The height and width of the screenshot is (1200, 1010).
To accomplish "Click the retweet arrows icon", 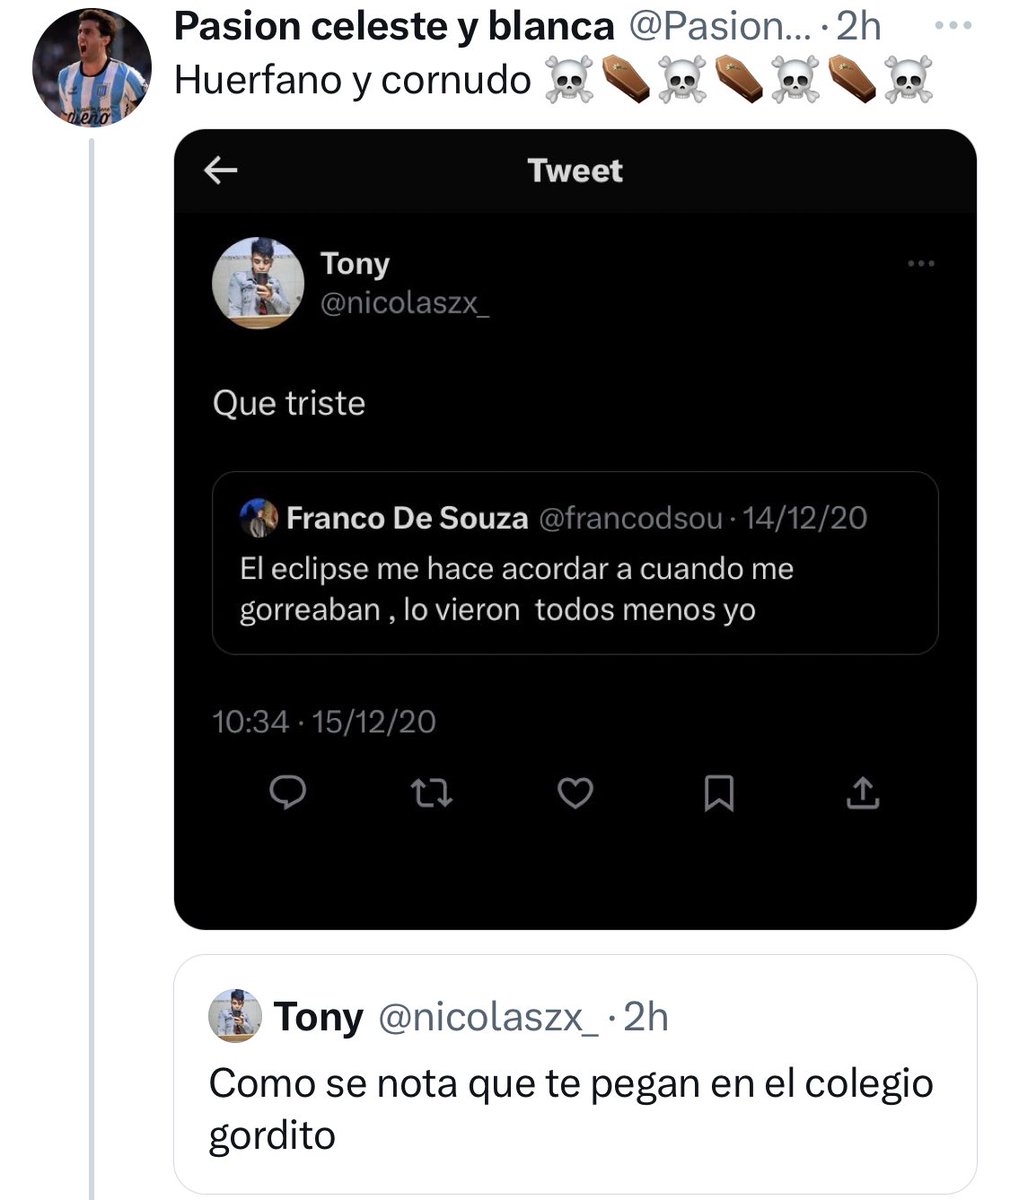I will [432, 794].
